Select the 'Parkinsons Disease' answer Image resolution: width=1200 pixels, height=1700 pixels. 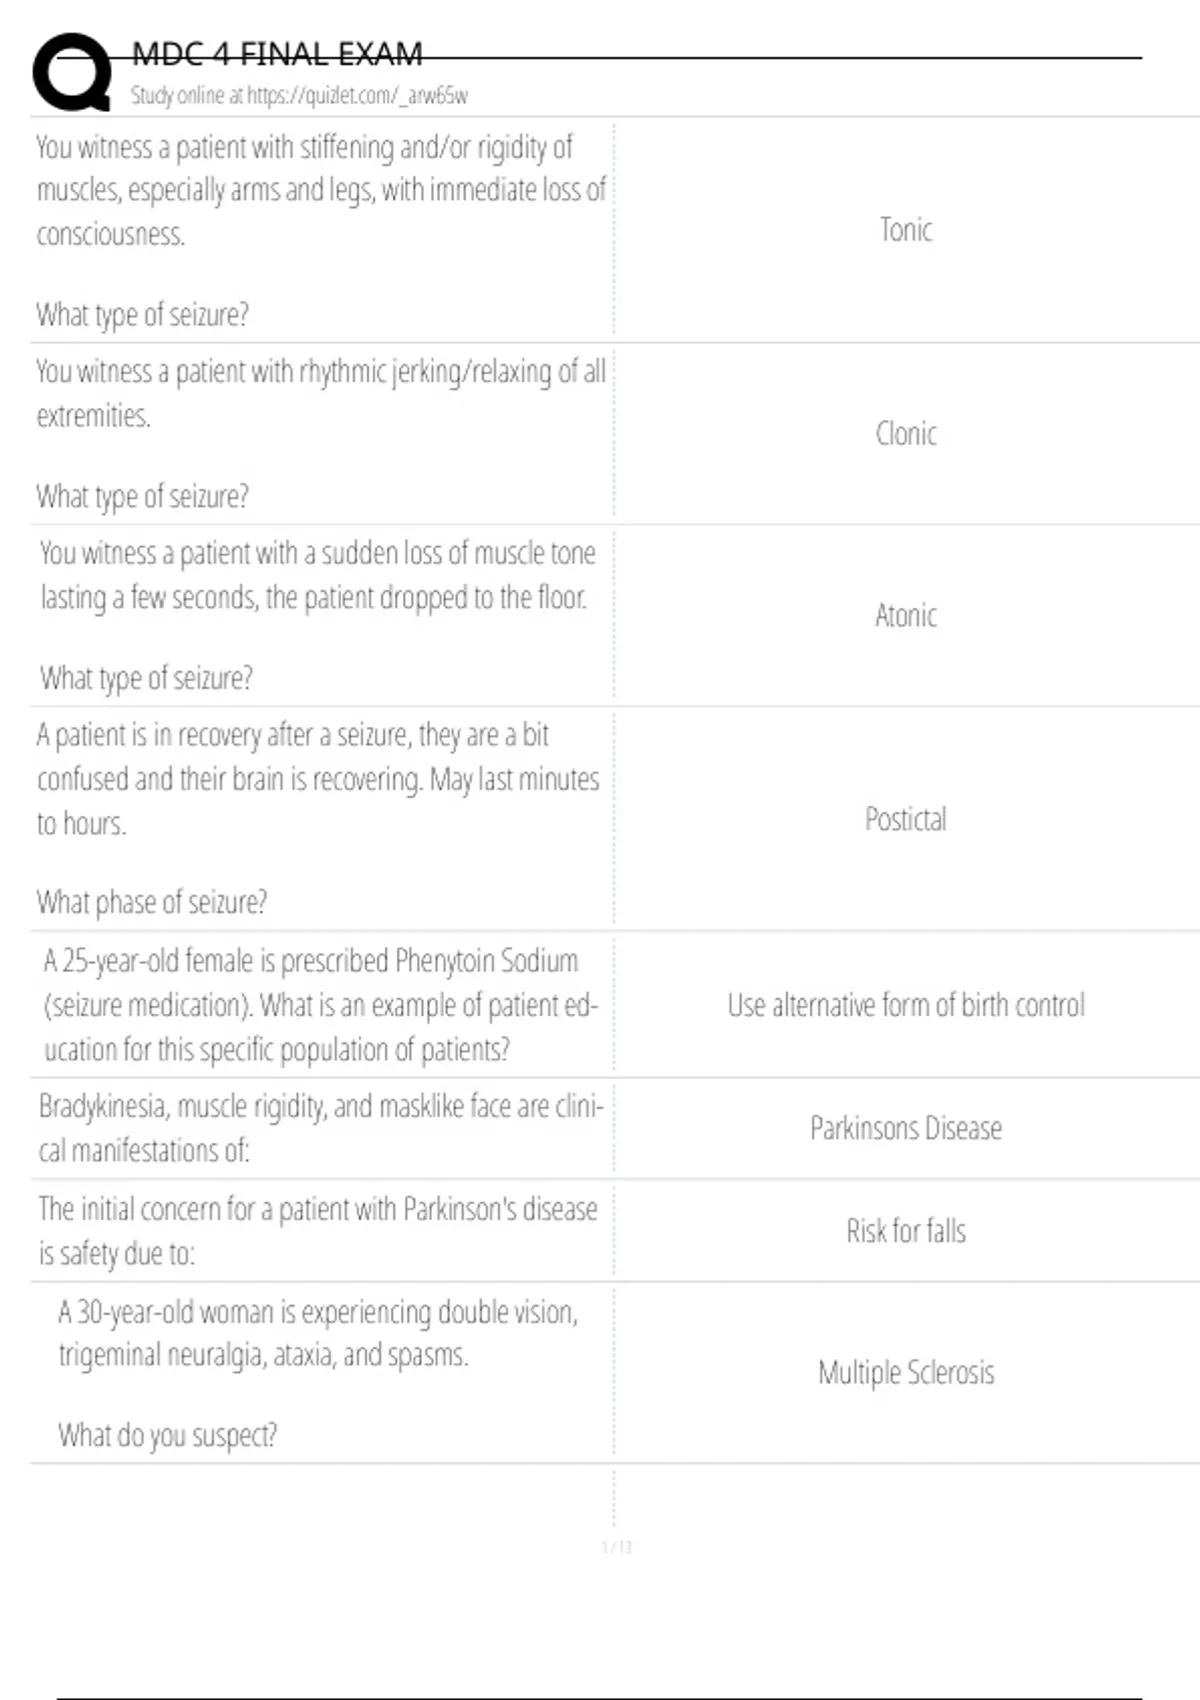pos(906,1129)
